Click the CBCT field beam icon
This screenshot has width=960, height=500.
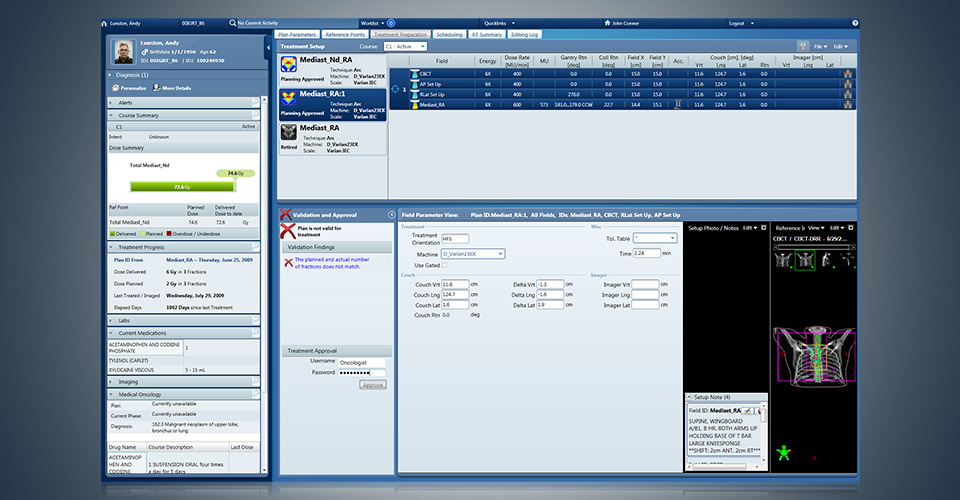pyautogui.click(x=414, y=74)
